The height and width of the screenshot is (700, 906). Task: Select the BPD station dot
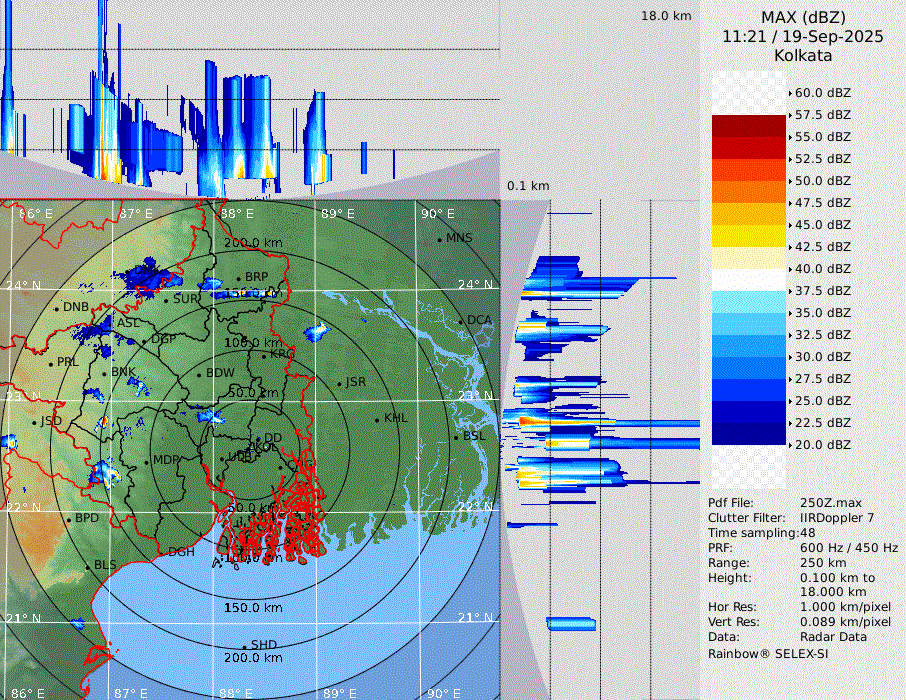tap(69, 519)
